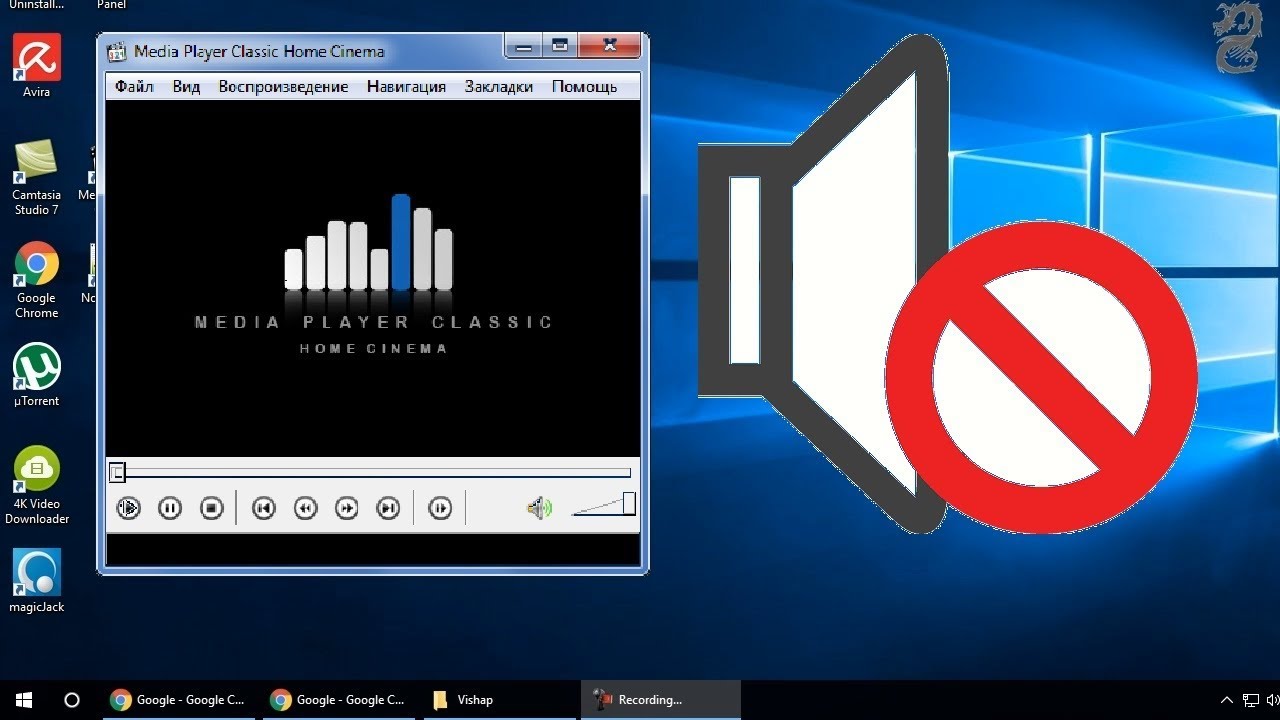Click the frame step button

[x=440, y=508]
